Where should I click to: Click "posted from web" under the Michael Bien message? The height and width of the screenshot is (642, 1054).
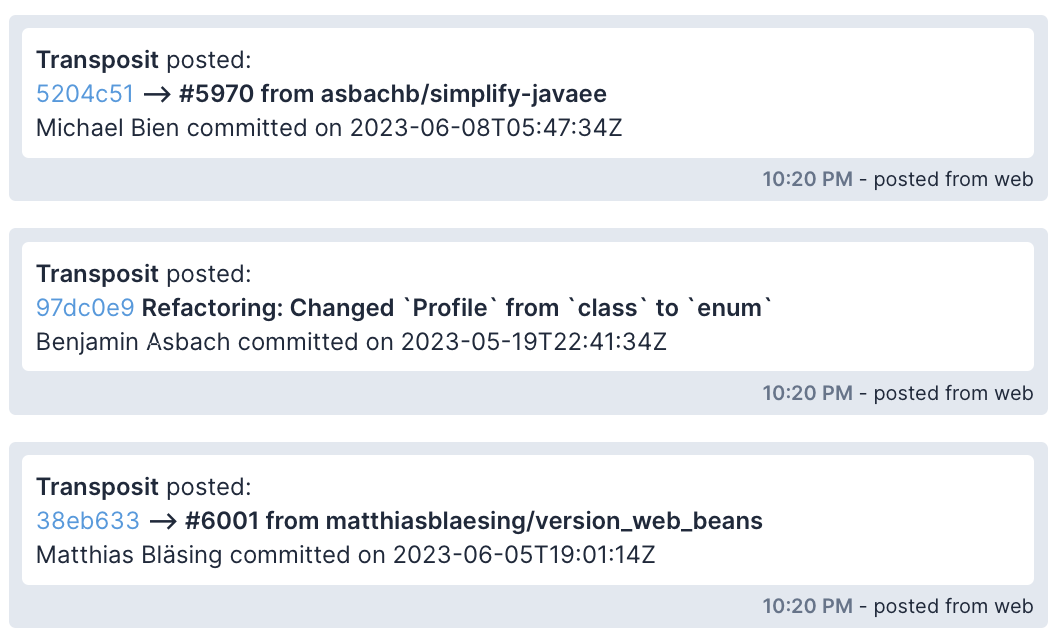click(x=953, y=180)
